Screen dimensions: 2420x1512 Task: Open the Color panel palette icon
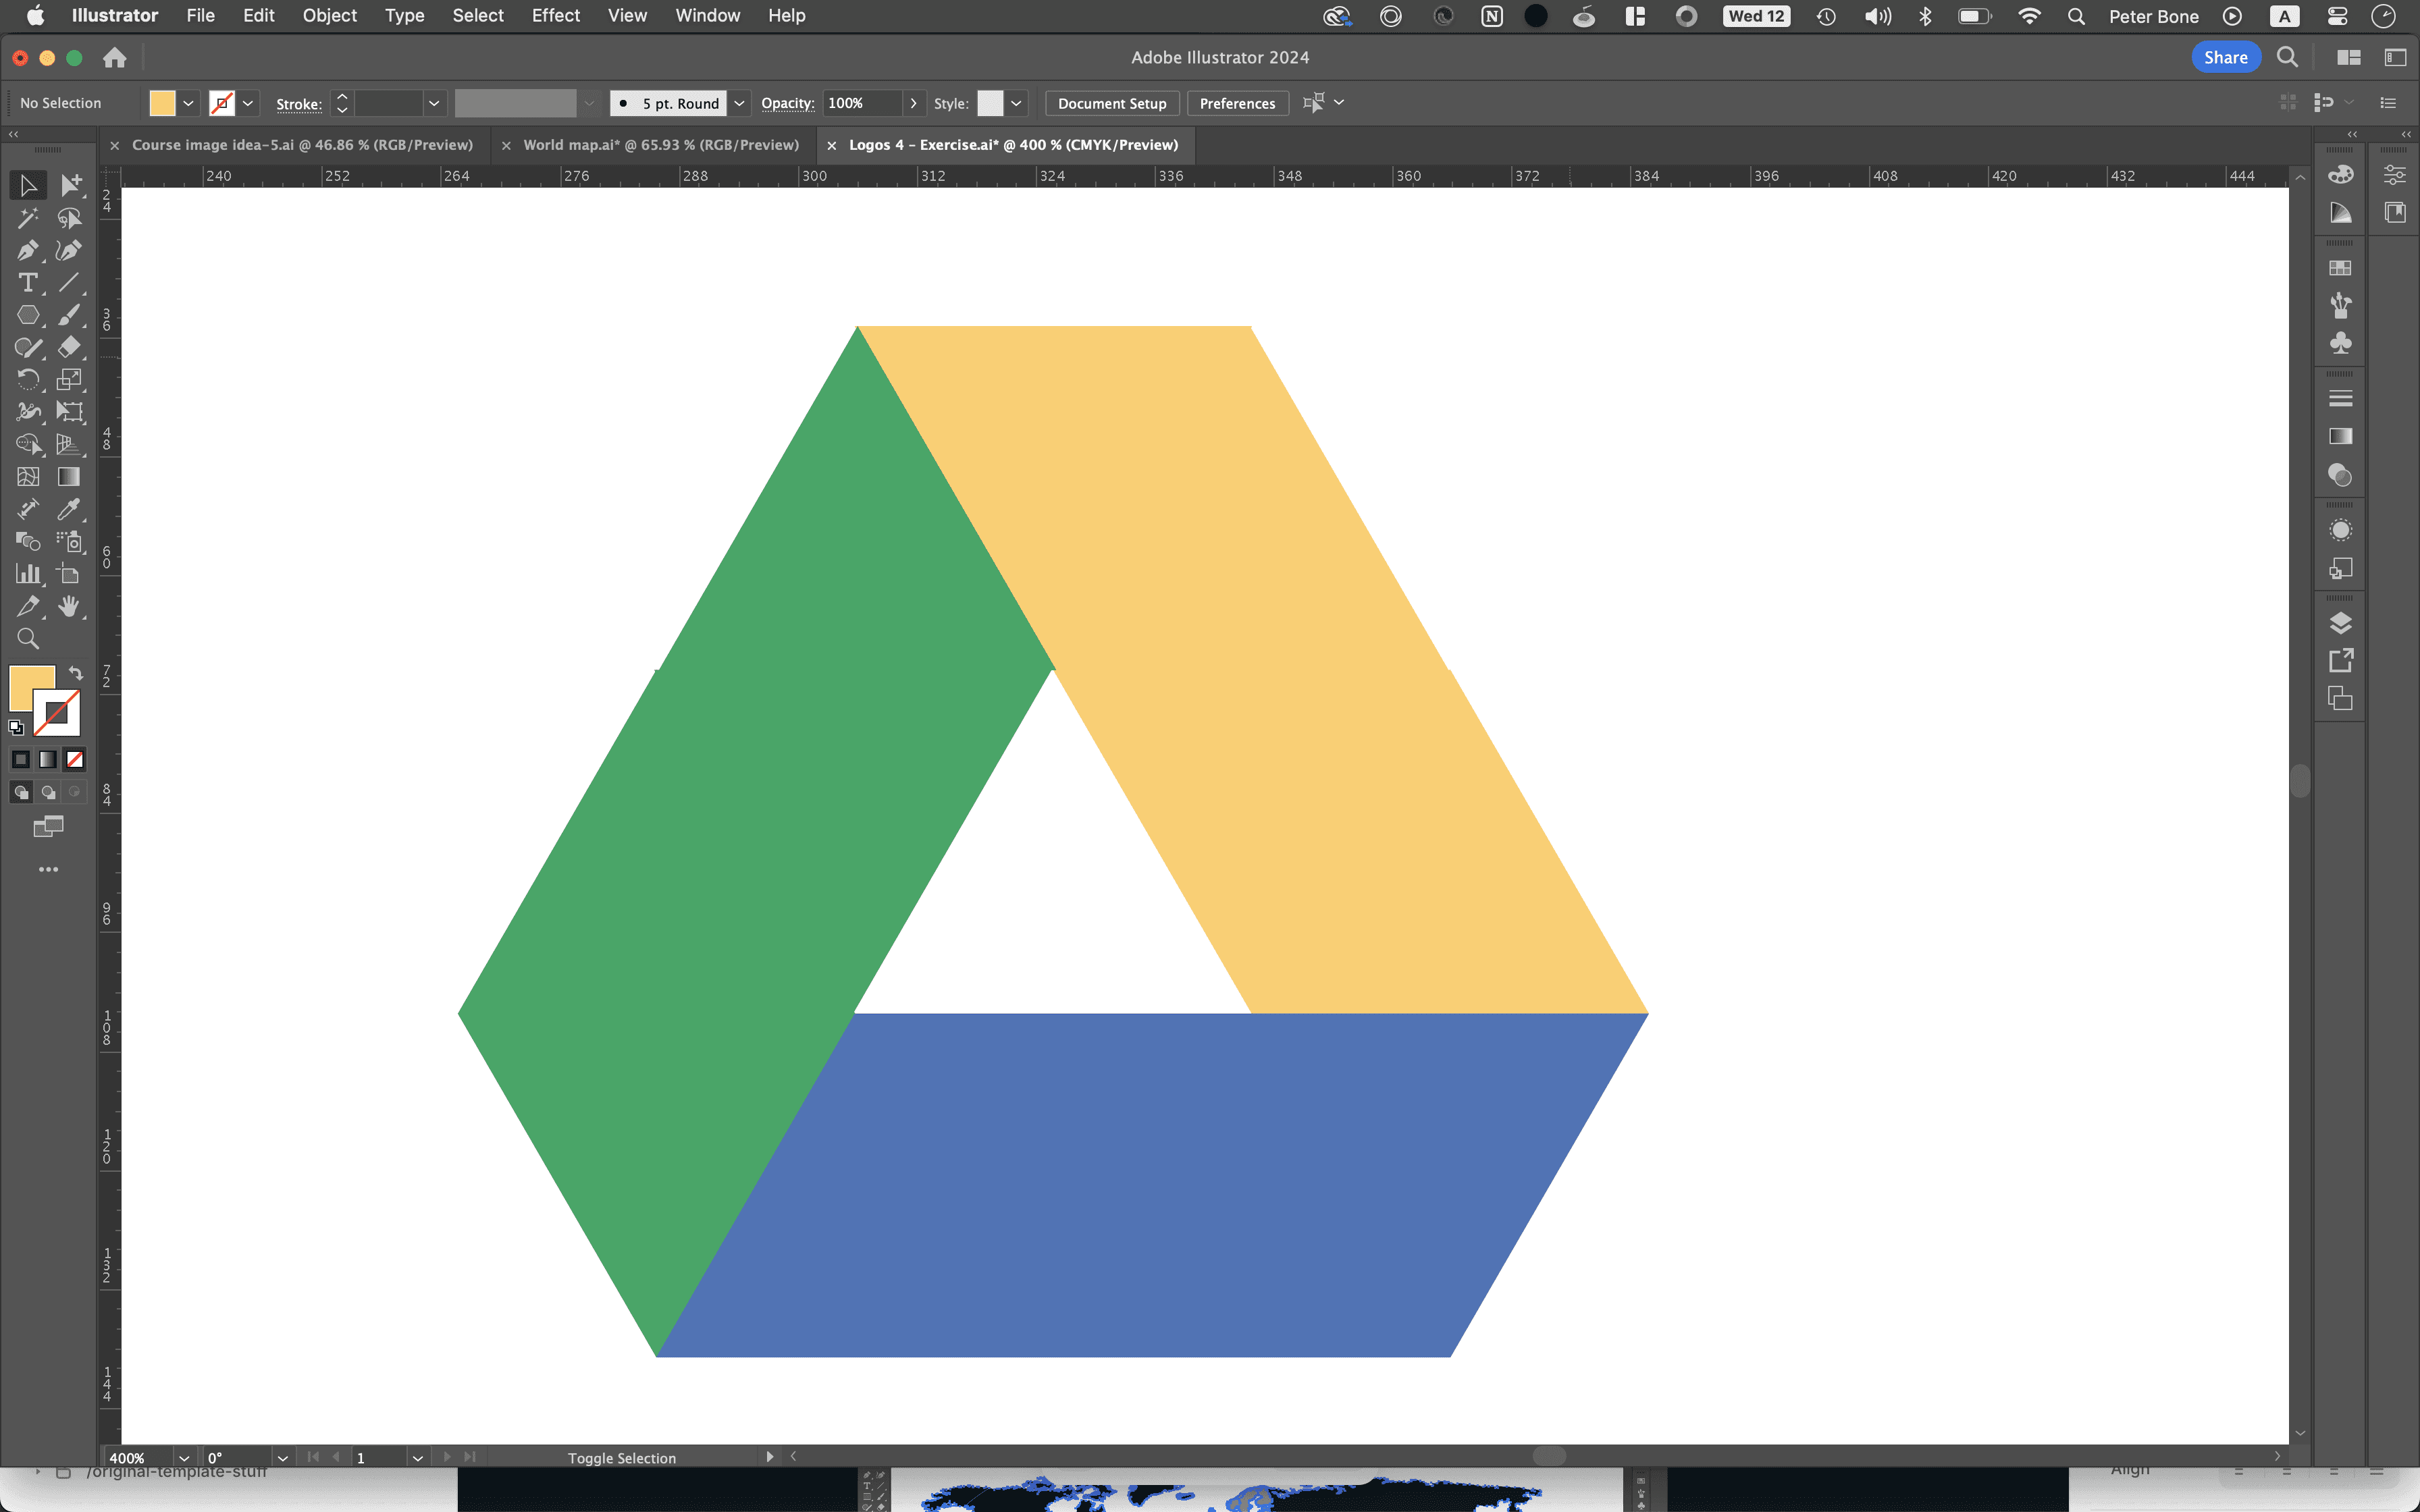click(2340, 174)
